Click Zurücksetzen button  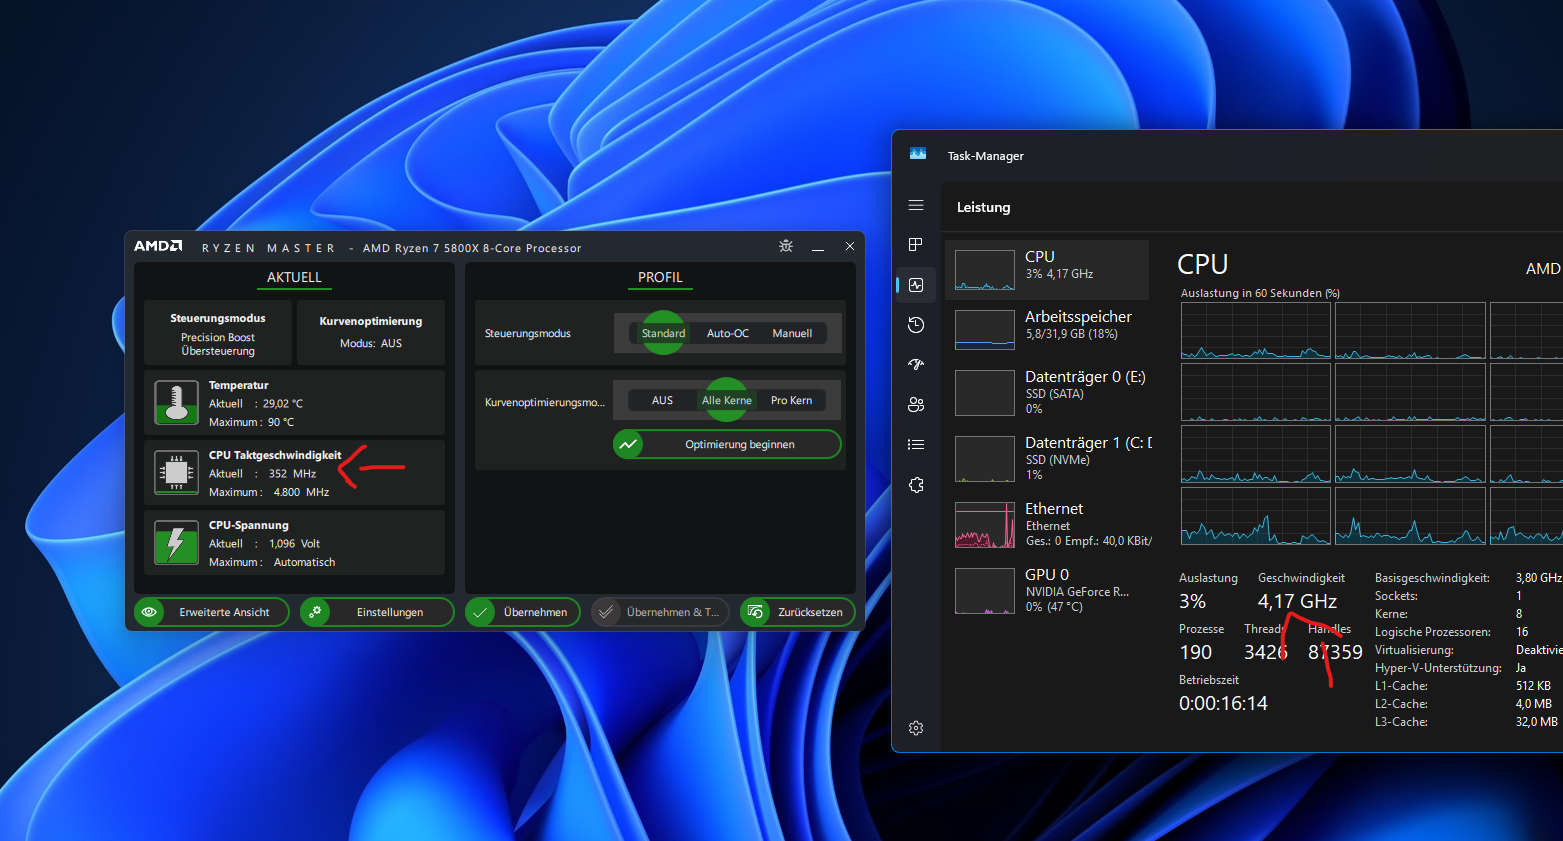point(797,612)
